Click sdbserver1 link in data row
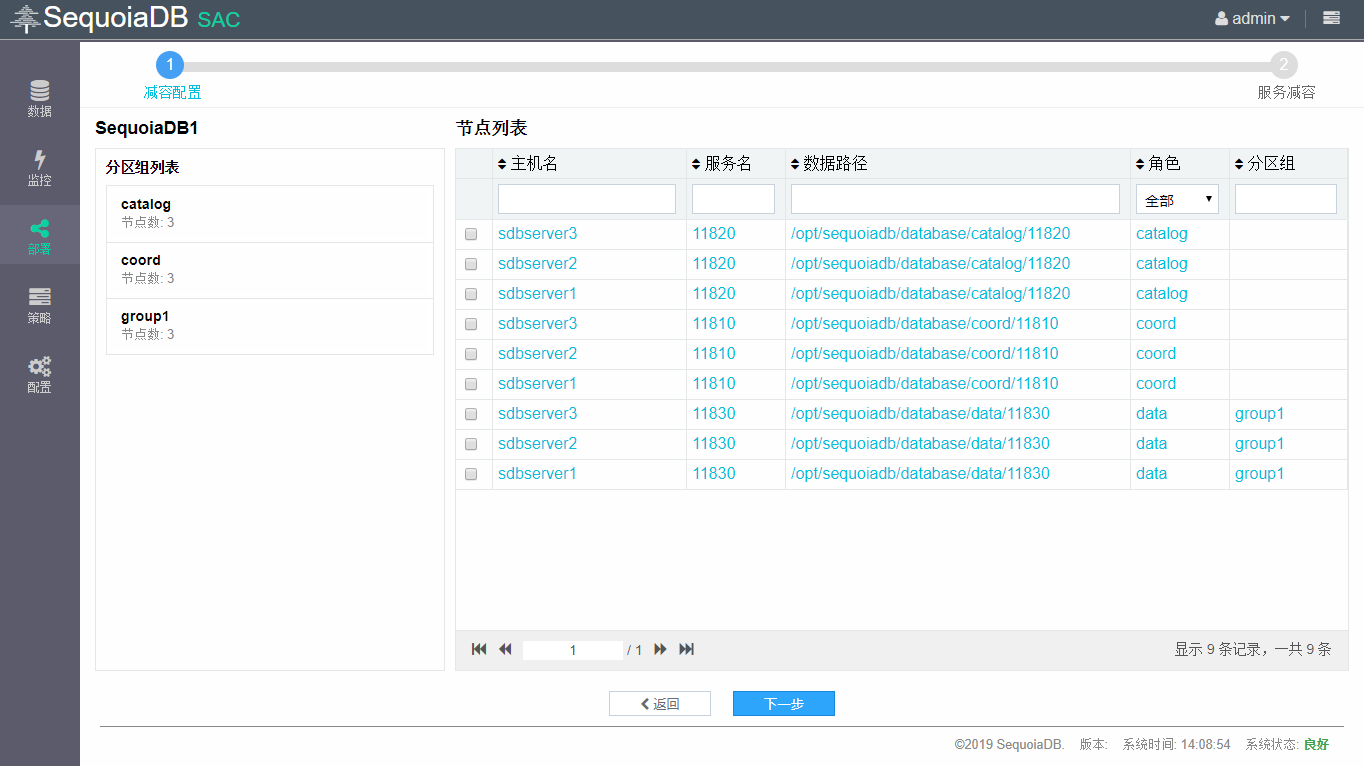Screen dimensions: 1364x766 coord(537,474)
